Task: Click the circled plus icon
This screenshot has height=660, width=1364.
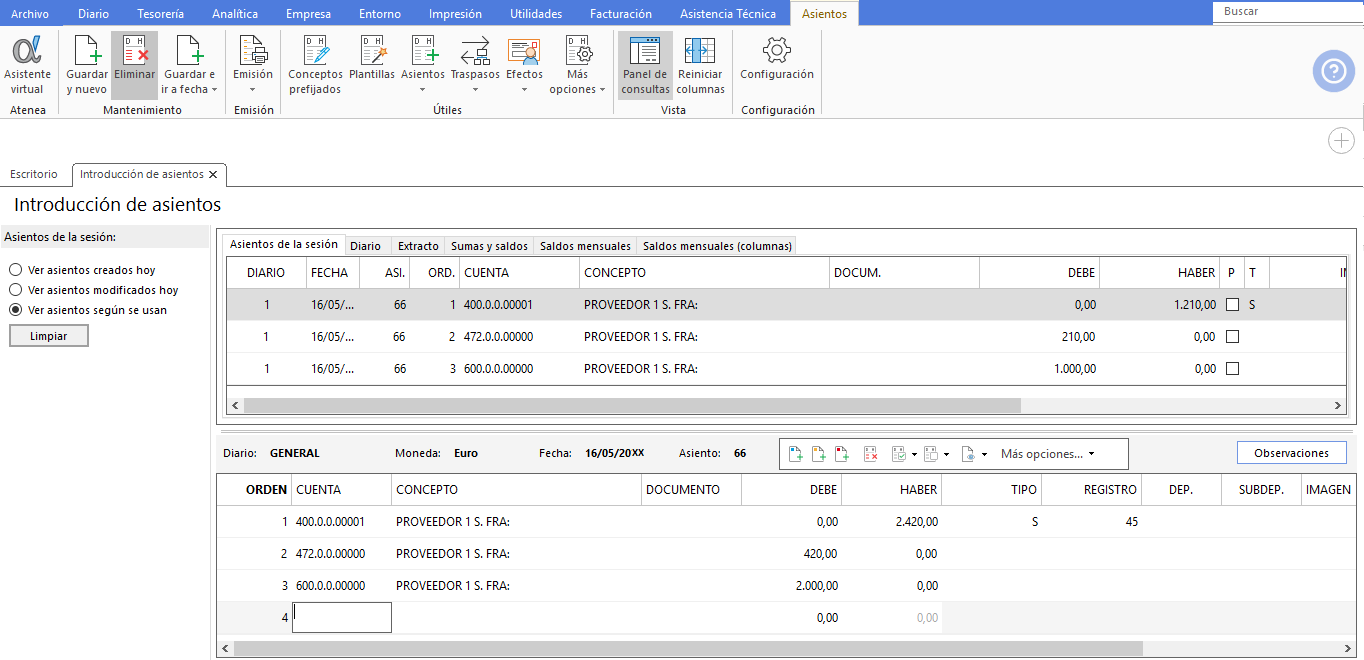Action: pyautogui.click(x=1341, y=141)
